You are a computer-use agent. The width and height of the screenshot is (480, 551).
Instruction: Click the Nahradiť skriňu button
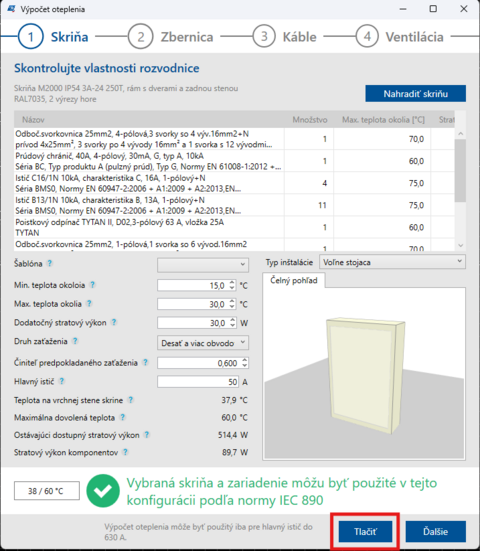pos(415,93)
